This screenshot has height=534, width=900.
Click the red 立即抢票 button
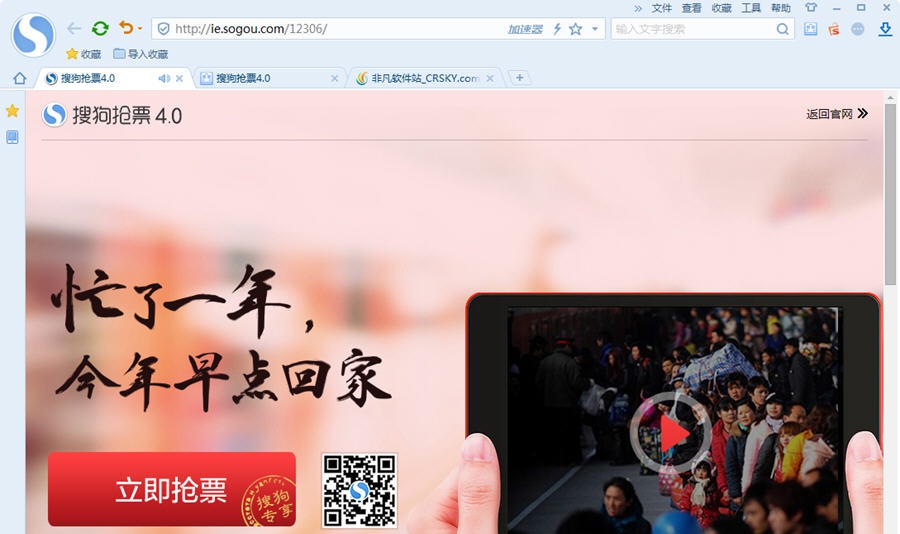(x=172, y=489)
